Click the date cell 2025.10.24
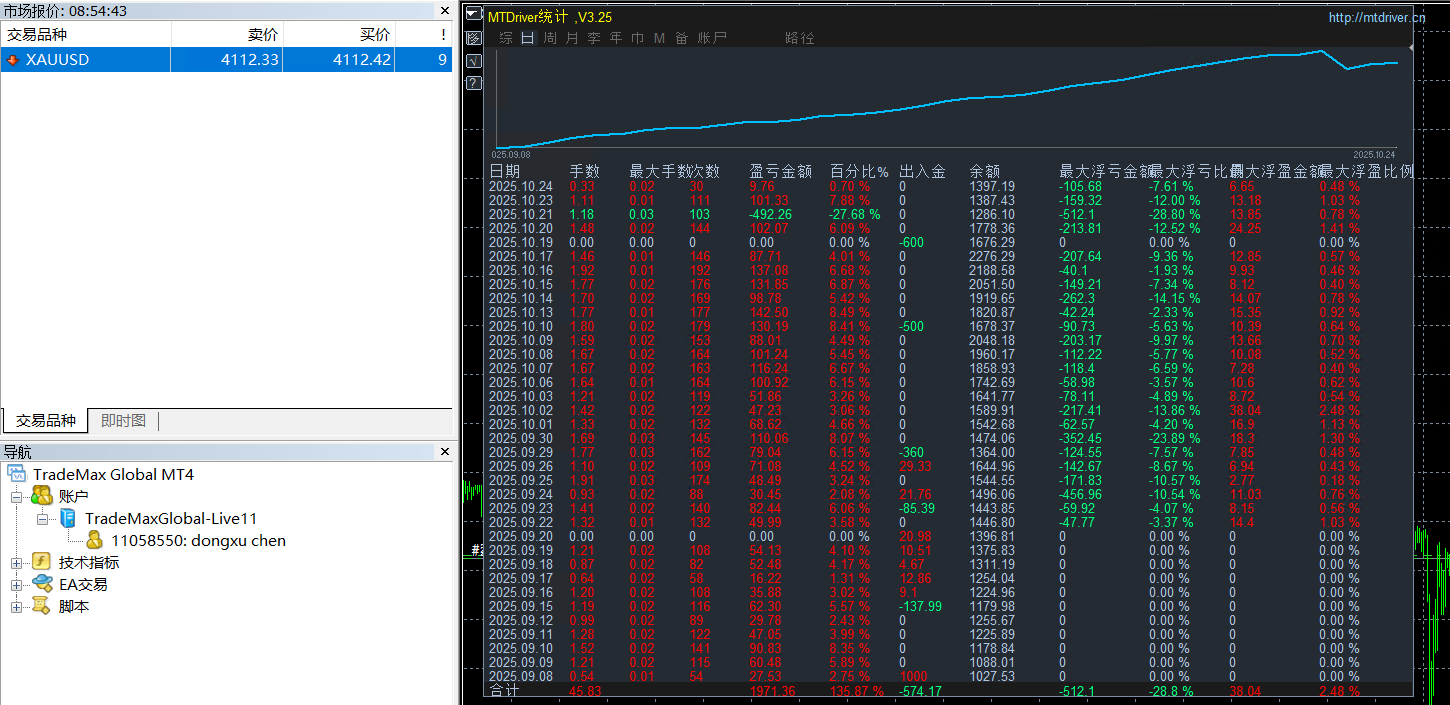This screenshot has height=705, width=1450. tap(520, 186)
